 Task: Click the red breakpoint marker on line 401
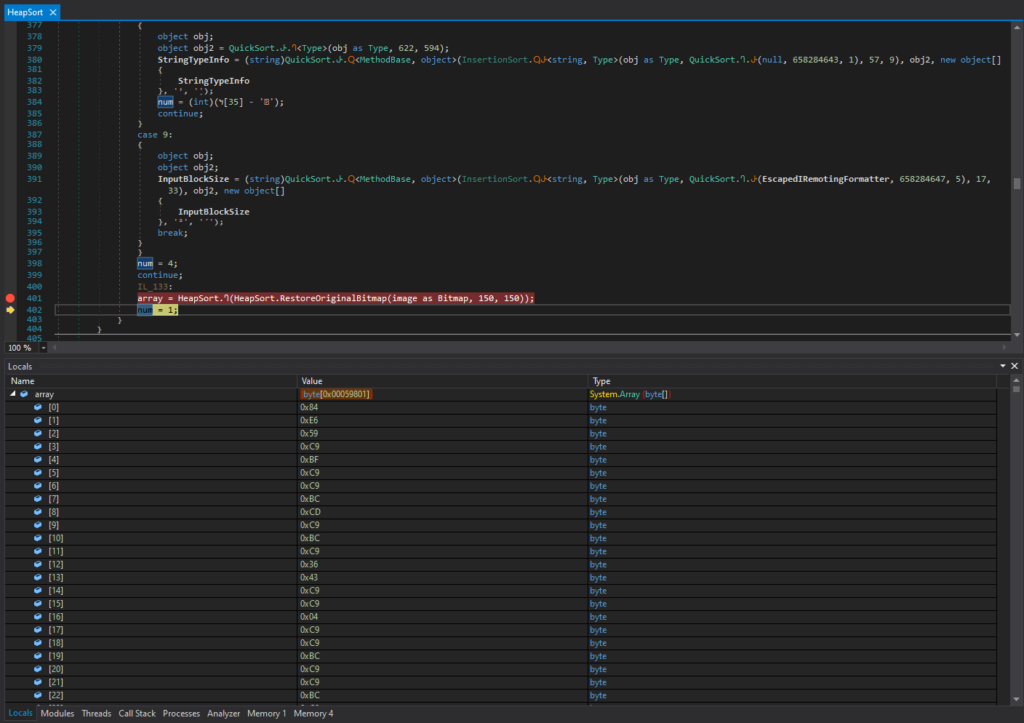(11, 298)
